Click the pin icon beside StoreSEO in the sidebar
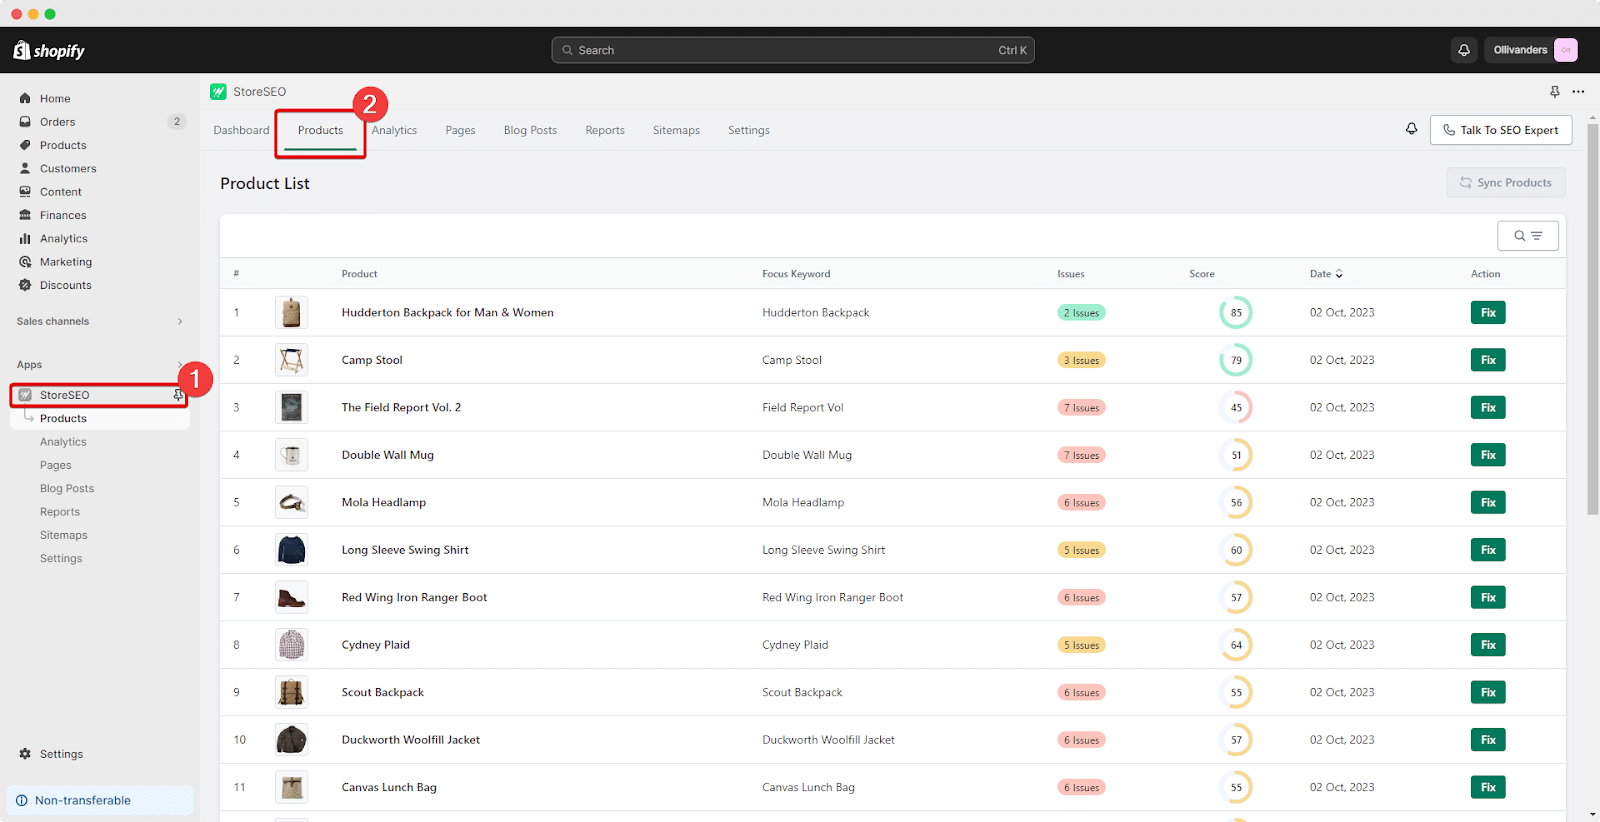This screenshot has width=1600, height=822. (178, 395)
